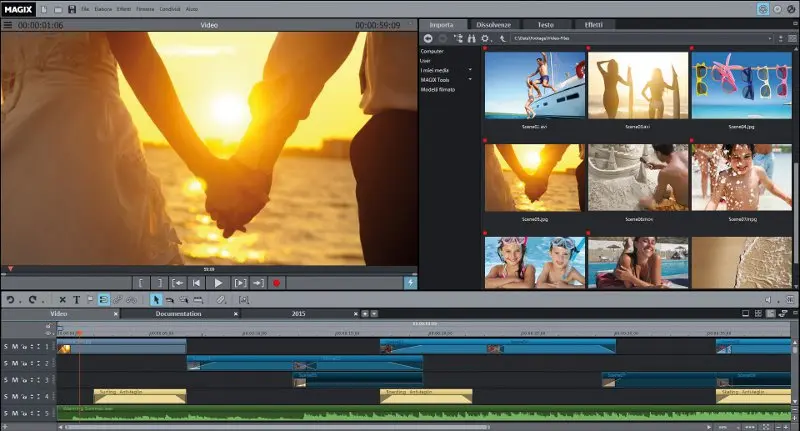Redo the last action
Viewport: 800px width, 431px height.
33,300
